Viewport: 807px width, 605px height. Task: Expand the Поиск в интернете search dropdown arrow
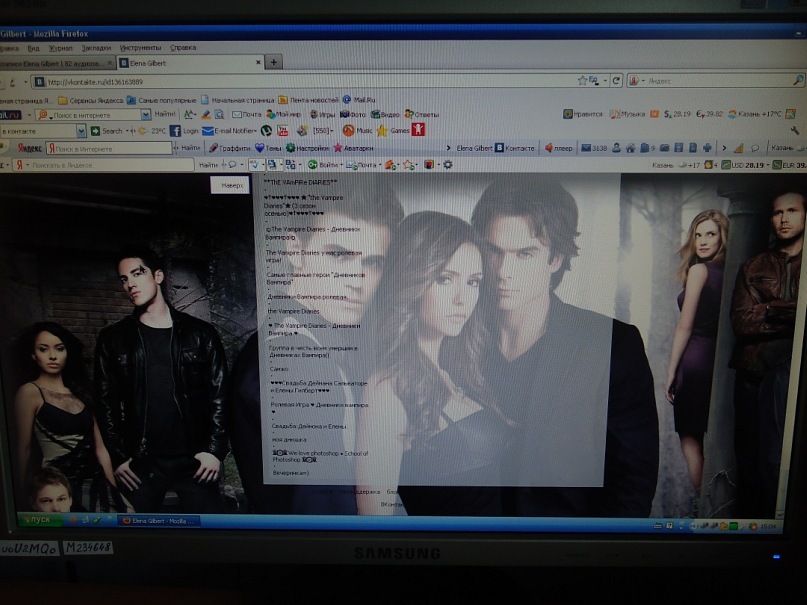146,114
